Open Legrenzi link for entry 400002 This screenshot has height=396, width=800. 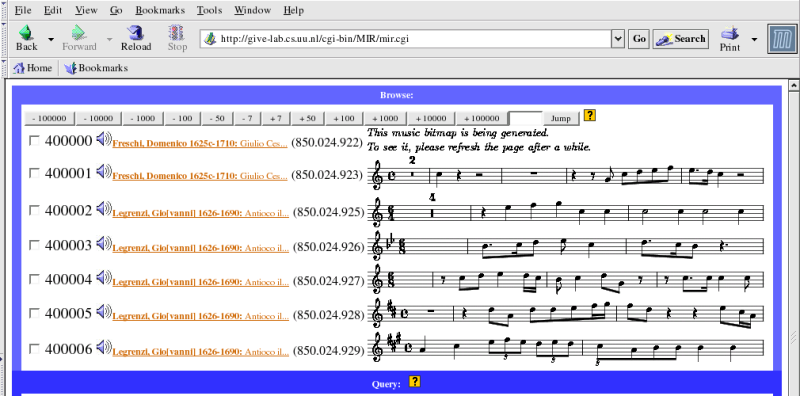point(201,214)
